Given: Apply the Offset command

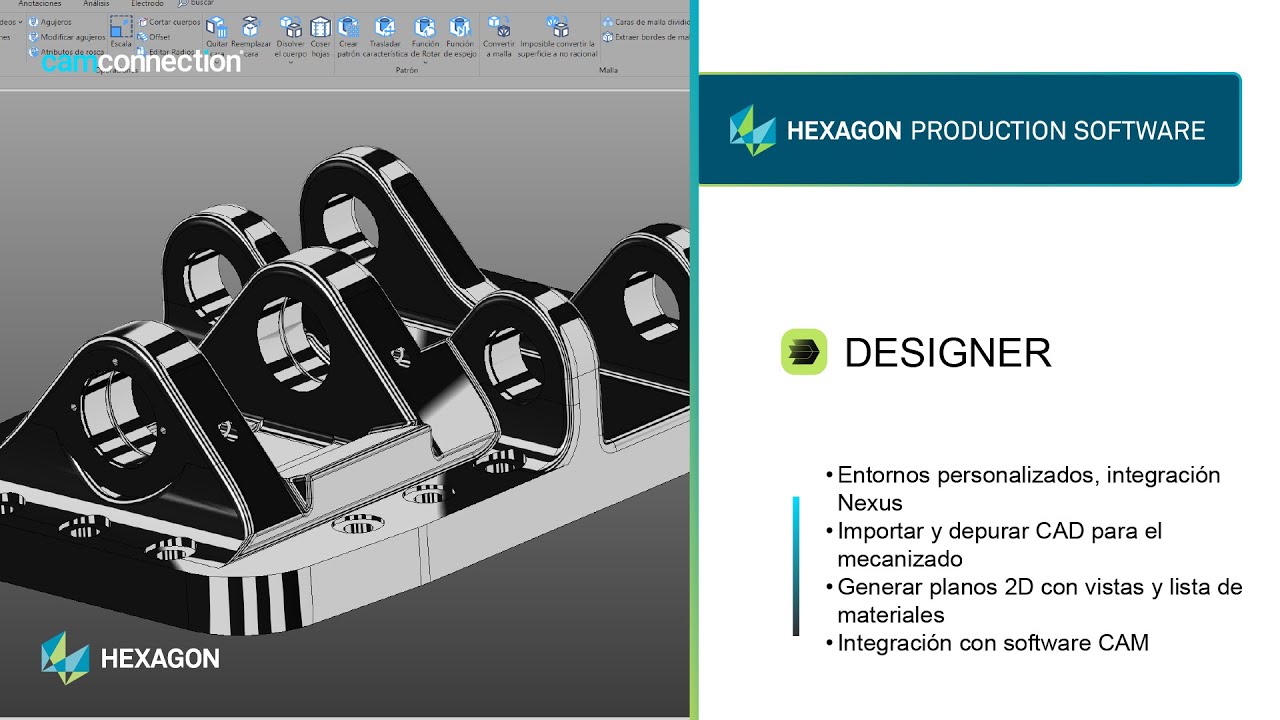Looking at the screenshot, I should pyautogui.click(x=153, y=37).
